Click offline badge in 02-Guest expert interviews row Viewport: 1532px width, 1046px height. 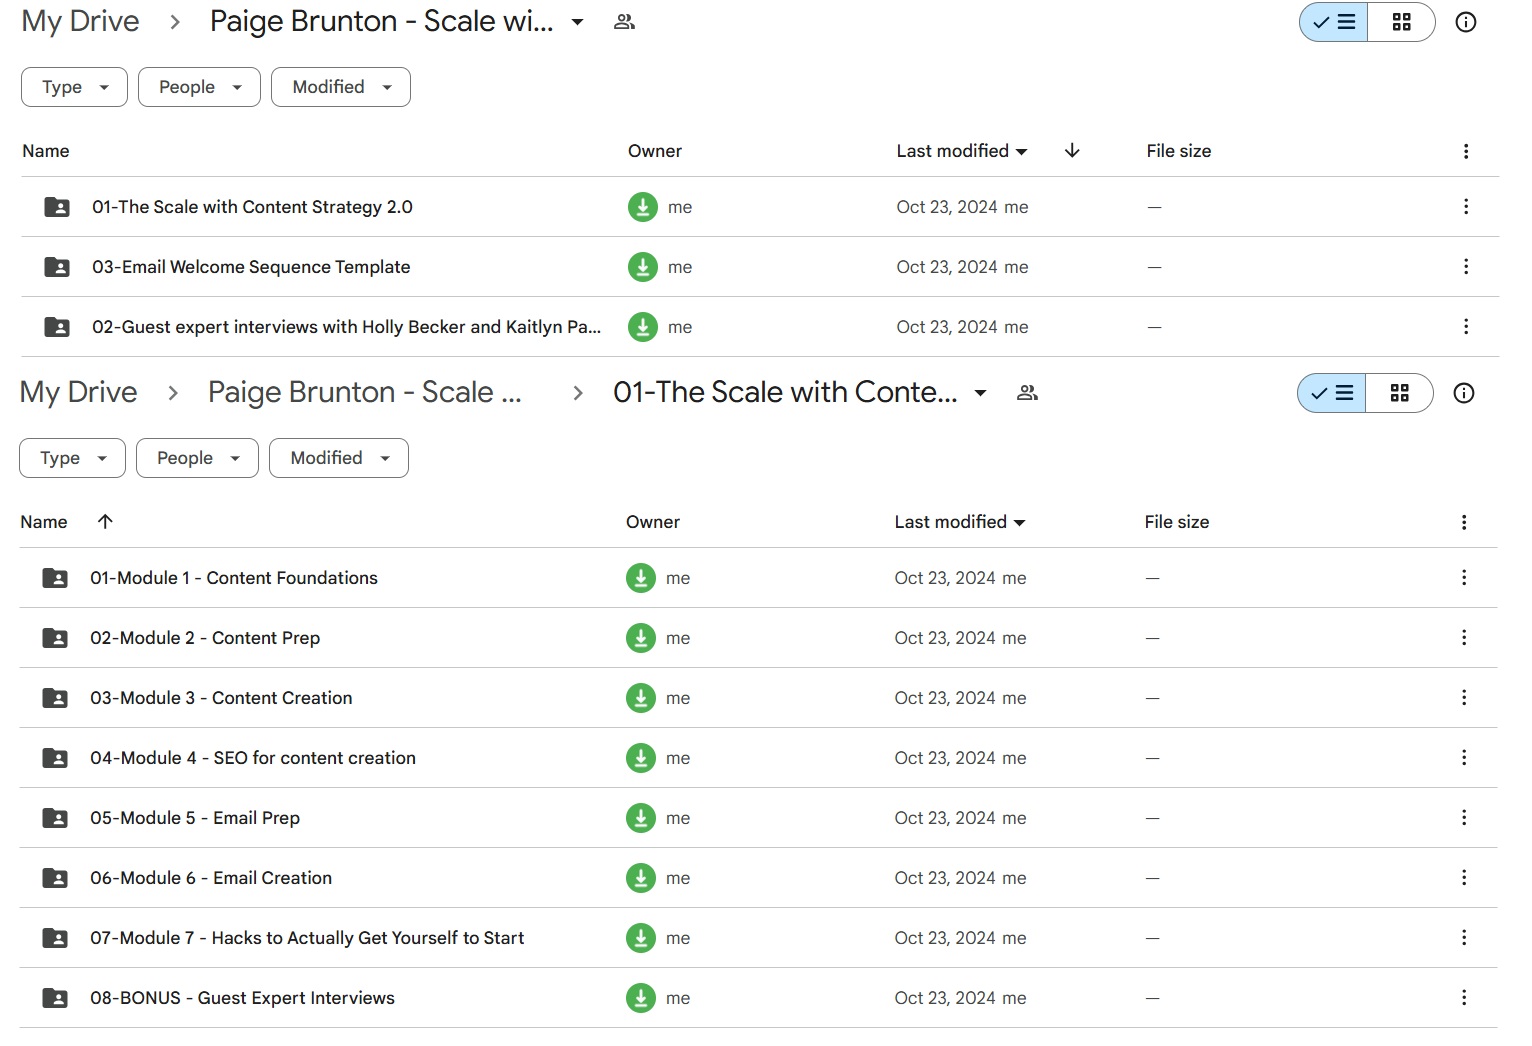642,327
